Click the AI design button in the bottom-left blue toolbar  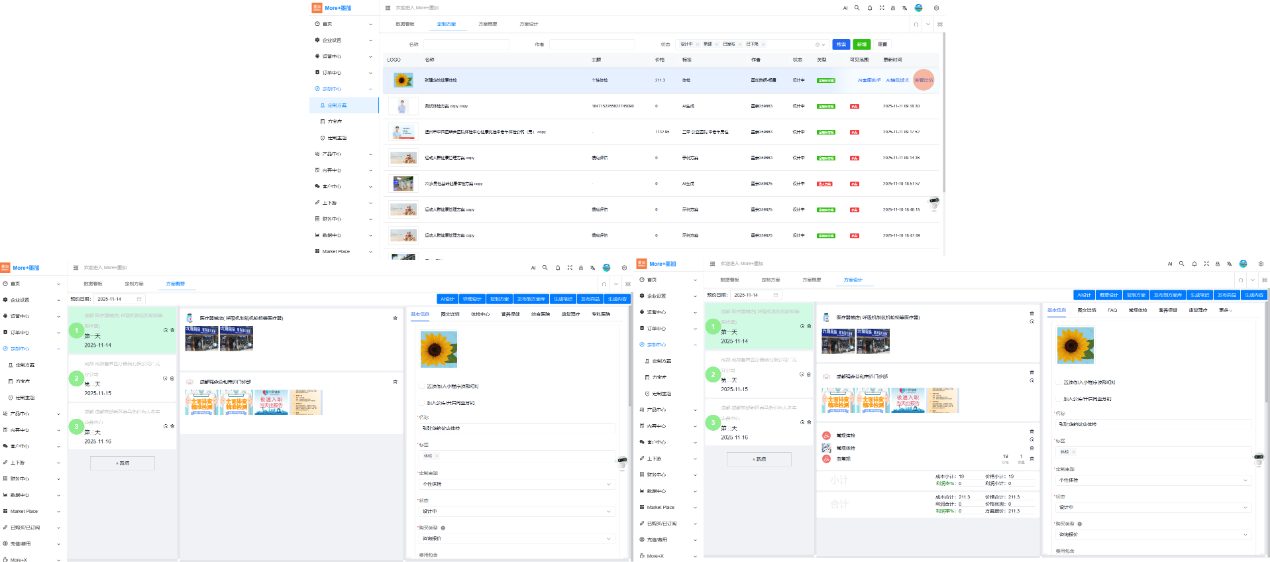click(446, 299)
